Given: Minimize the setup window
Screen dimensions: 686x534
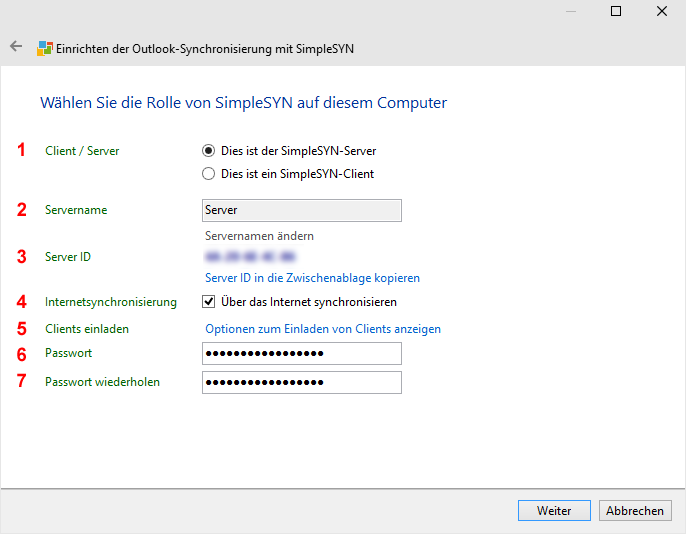Looking at the screenshot, I should (x=570, y=12).
